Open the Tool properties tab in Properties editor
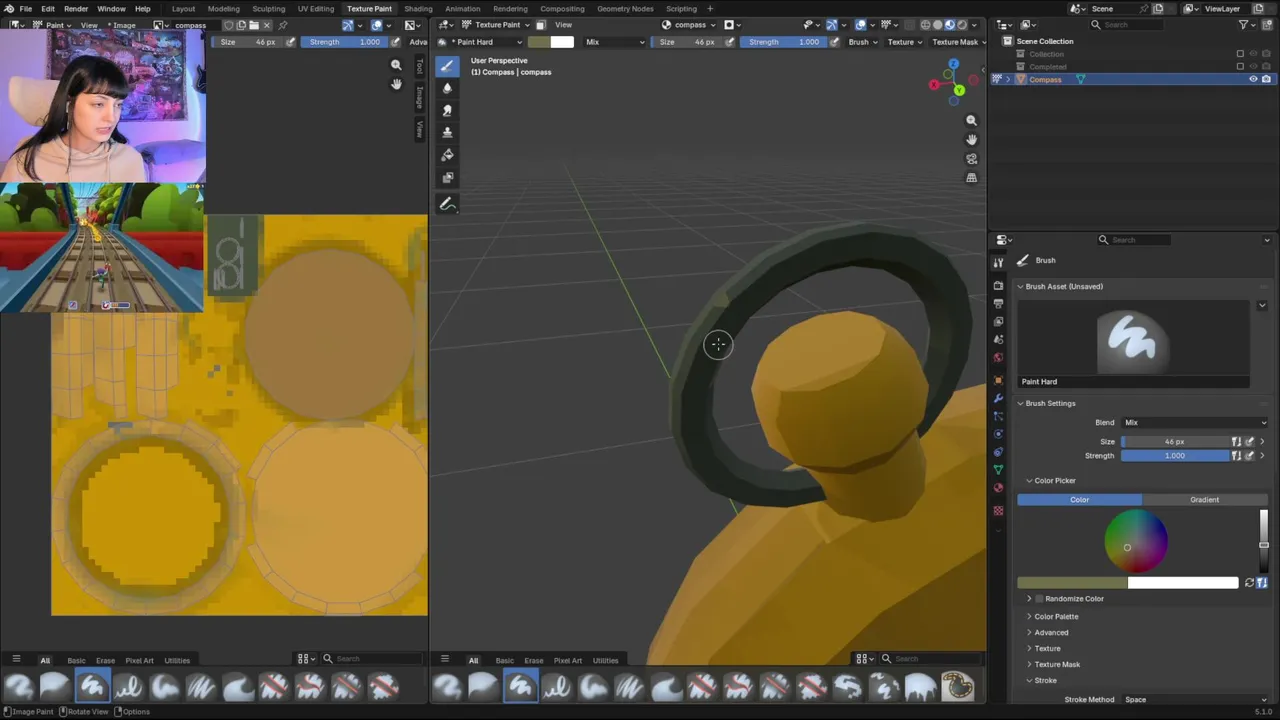 pos(998,262)
